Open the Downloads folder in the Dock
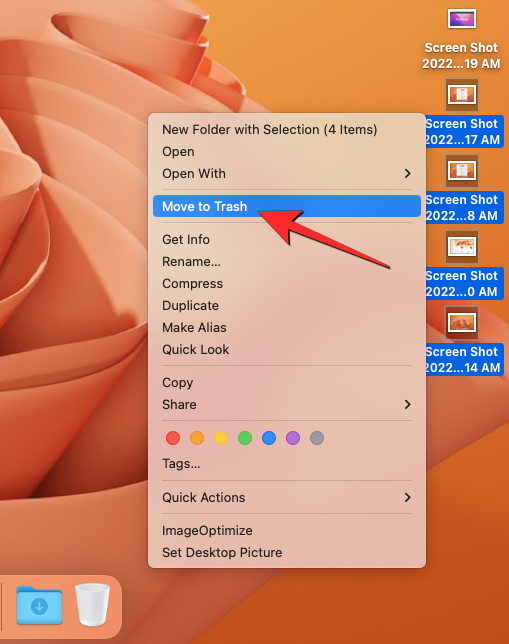The height and width of the screenshot is (644, 509). (x=39, y=605)
